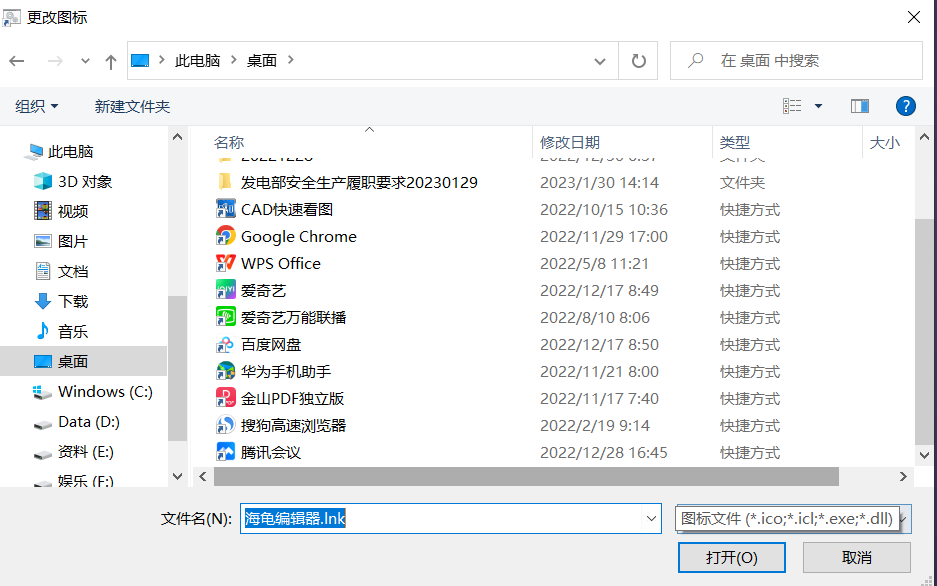Image resolution: width=937 pixels, height=586 pixels.
Task: Click 文件夹 type cell
Action: (742, 182)
